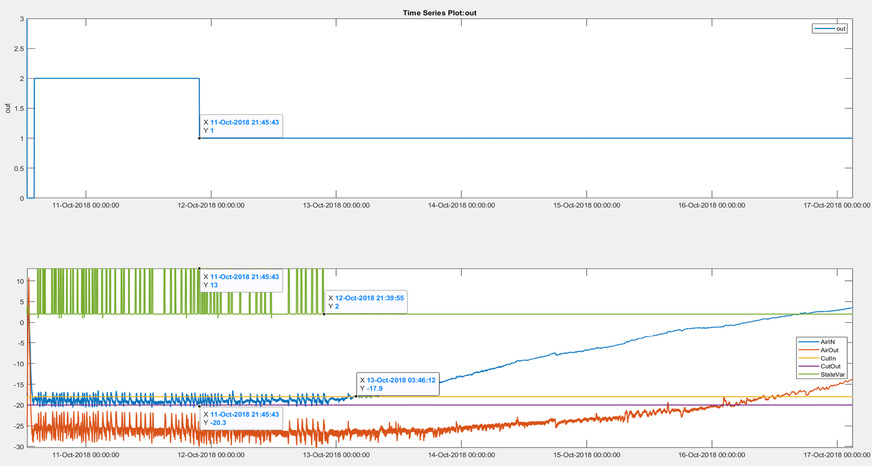Click the data tip showing Y -20.3

(x=240, y=417)
